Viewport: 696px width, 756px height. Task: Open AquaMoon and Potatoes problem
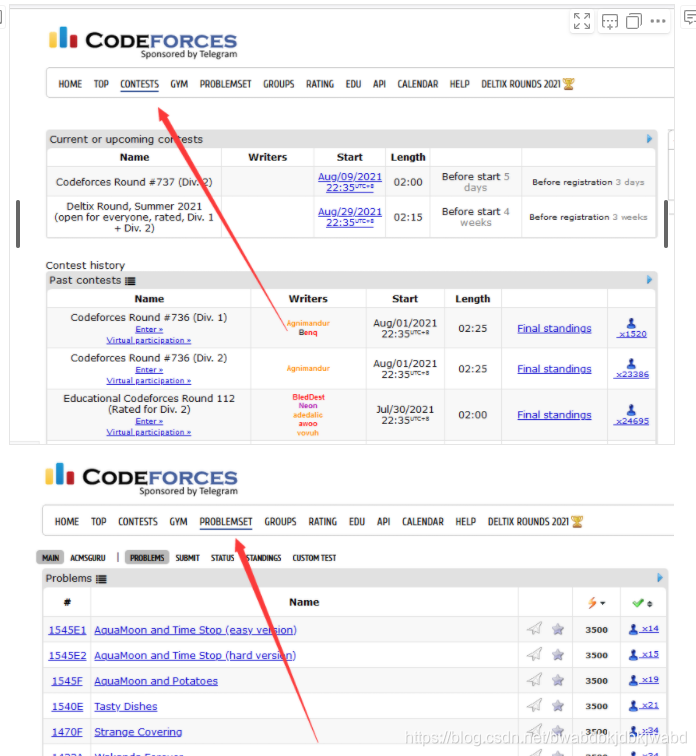156,681
